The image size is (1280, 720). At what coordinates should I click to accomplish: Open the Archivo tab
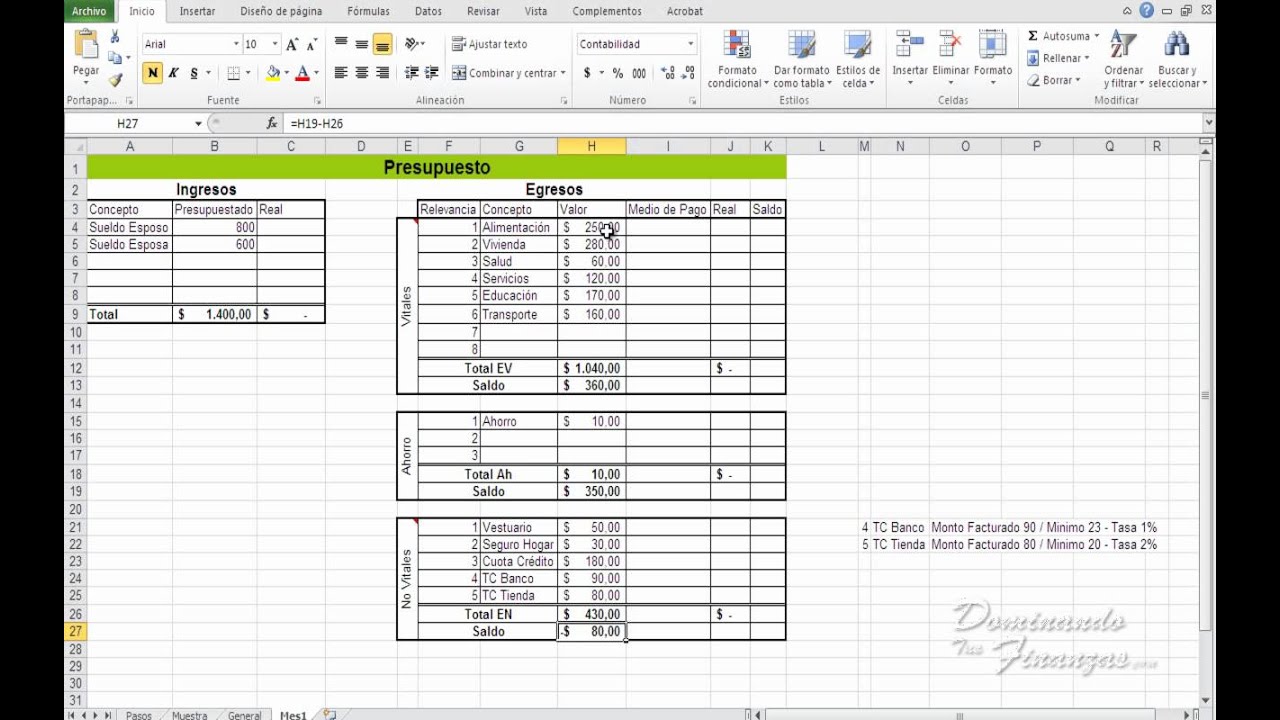[89, 11]
